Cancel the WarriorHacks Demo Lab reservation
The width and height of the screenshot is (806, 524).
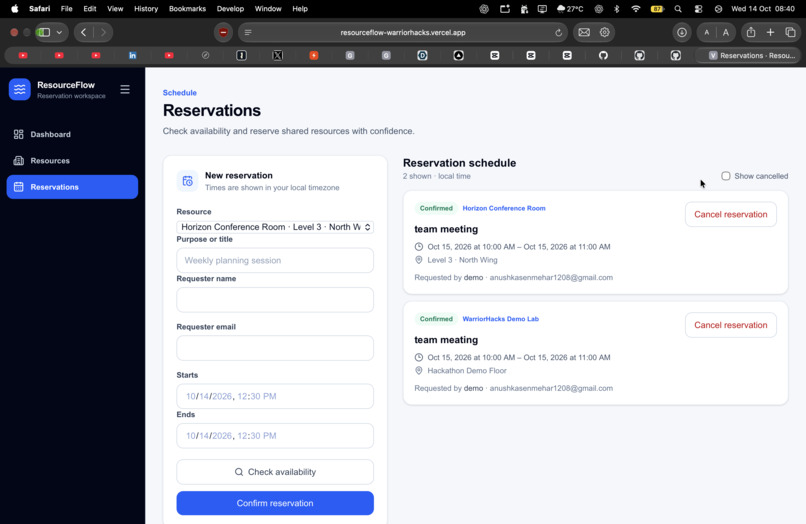click(730, 325)
